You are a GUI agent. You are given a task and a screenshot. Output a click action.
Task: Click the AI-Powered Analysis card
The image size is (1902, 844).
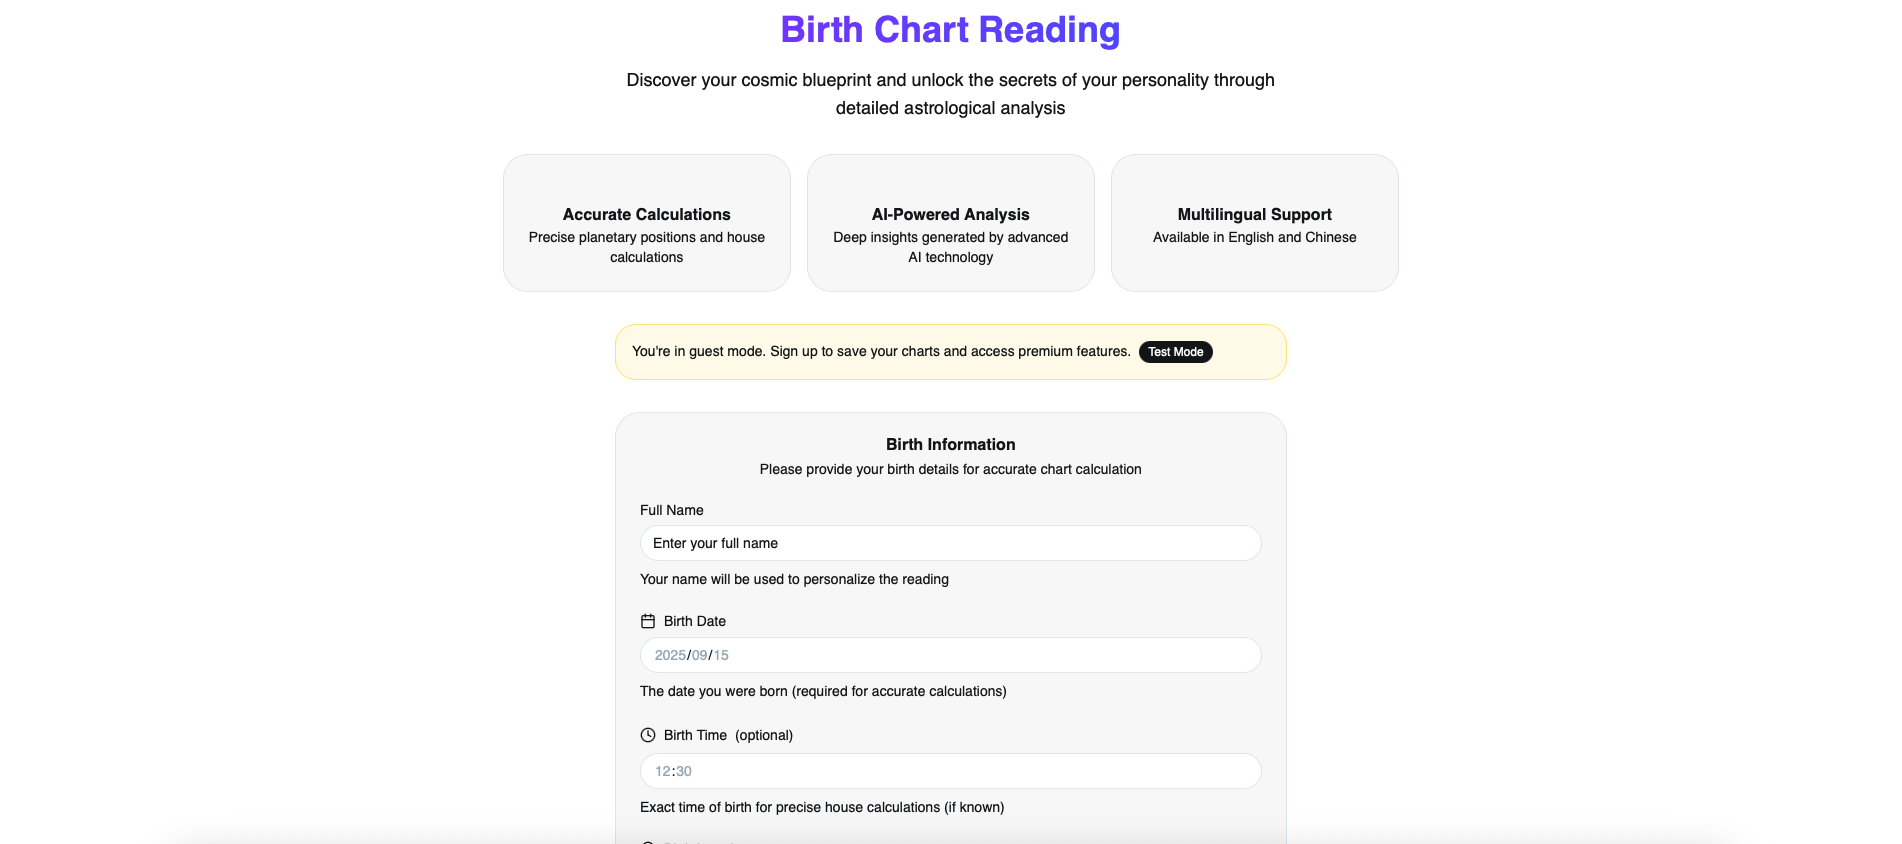click(950, 223)
